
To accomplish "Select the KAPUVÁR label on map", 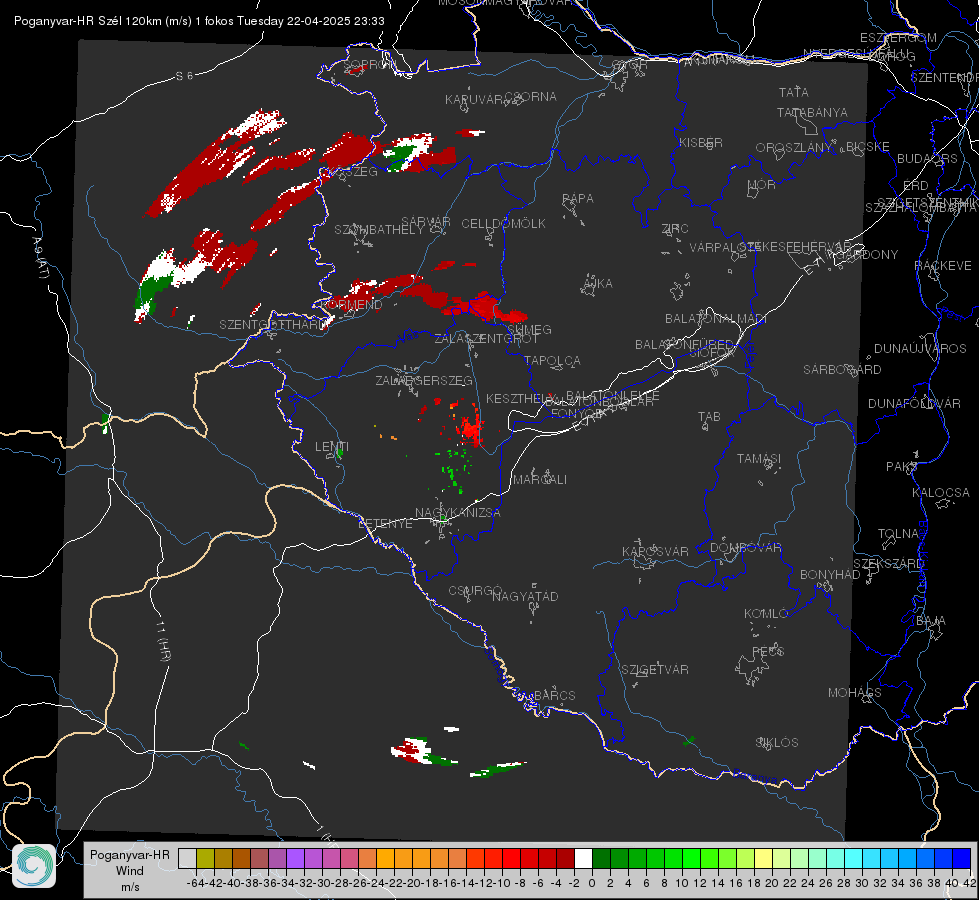I will 474,100.
